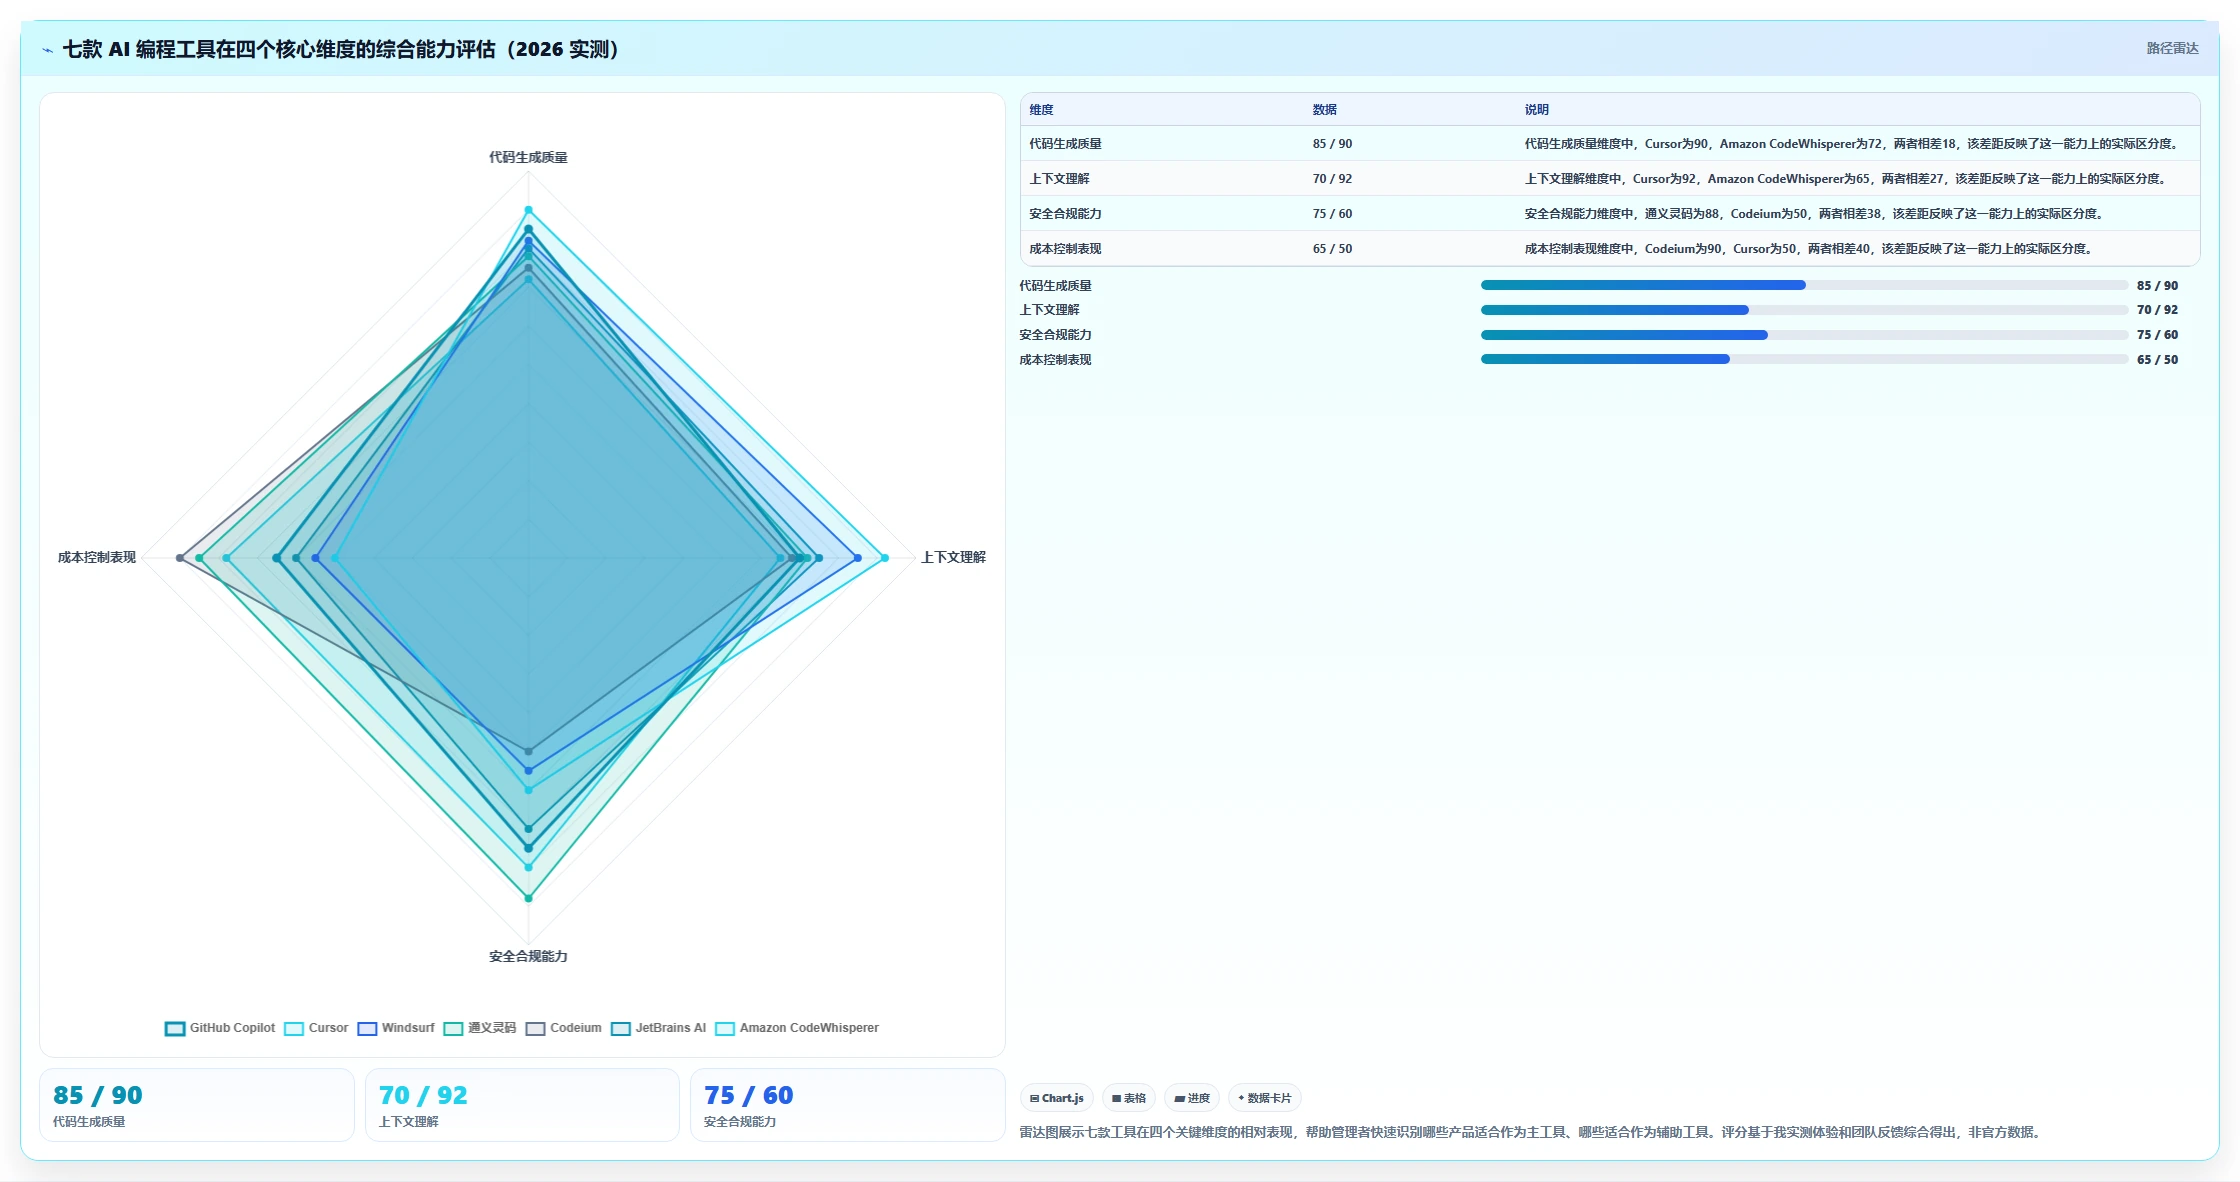Click the 上下文理解 progress bar

[1804, 310]
